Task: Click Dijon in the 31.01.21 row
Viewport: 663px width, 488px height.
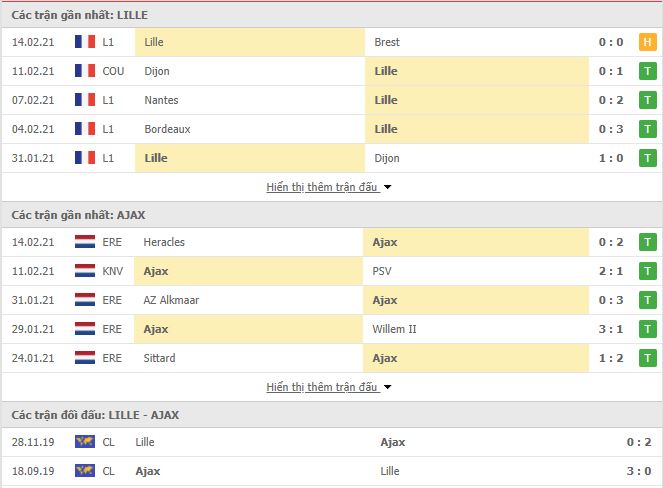Action: pyautogui.click(x=387, y=158)
